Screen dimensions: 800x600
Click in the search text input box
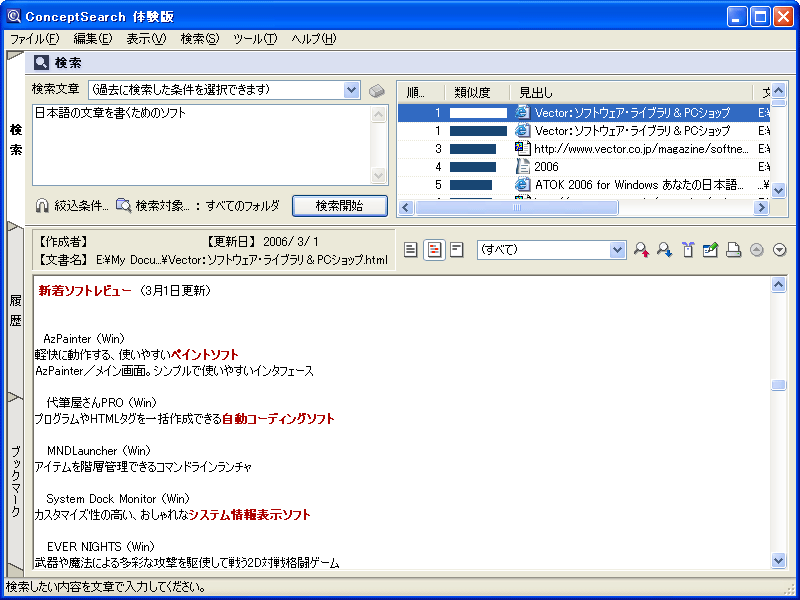(202, 145)
